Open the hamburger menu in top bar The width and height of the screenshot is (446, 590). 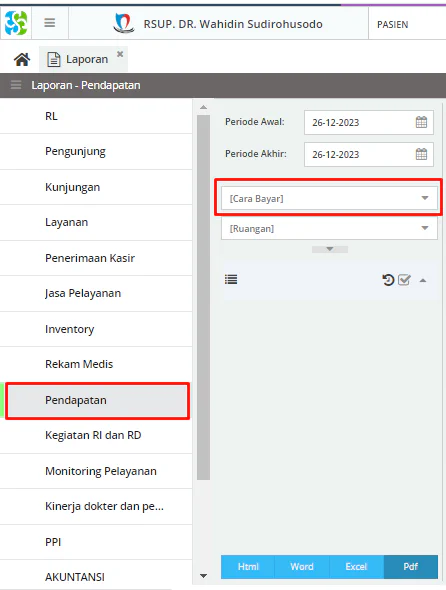[50, 23]
